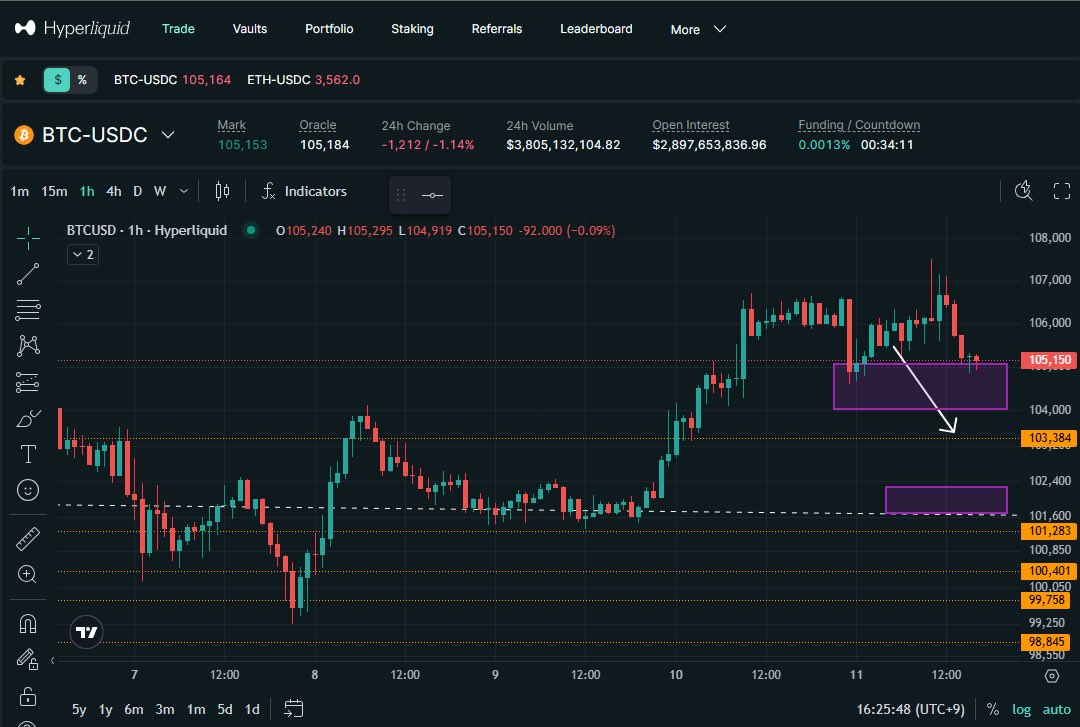
Task: Set chart range to 6m
Action: click(x=134, y=709)
